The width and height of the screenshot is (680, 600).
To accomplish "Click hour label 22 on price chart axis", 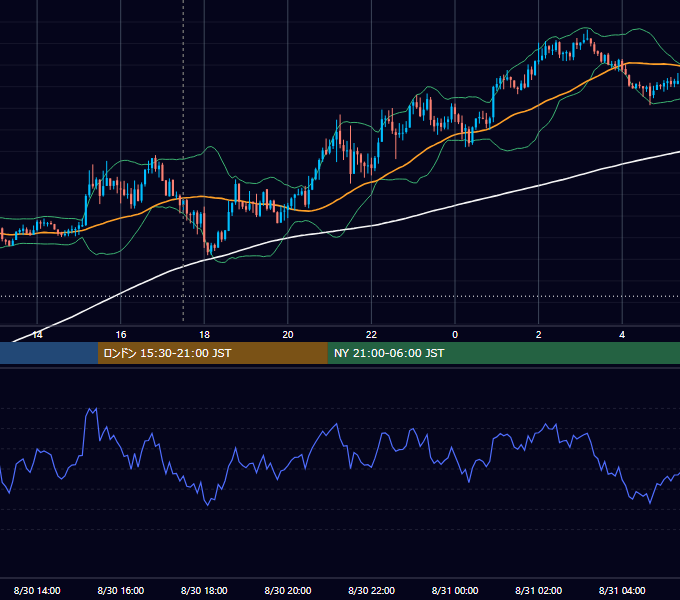I will 372,335.
